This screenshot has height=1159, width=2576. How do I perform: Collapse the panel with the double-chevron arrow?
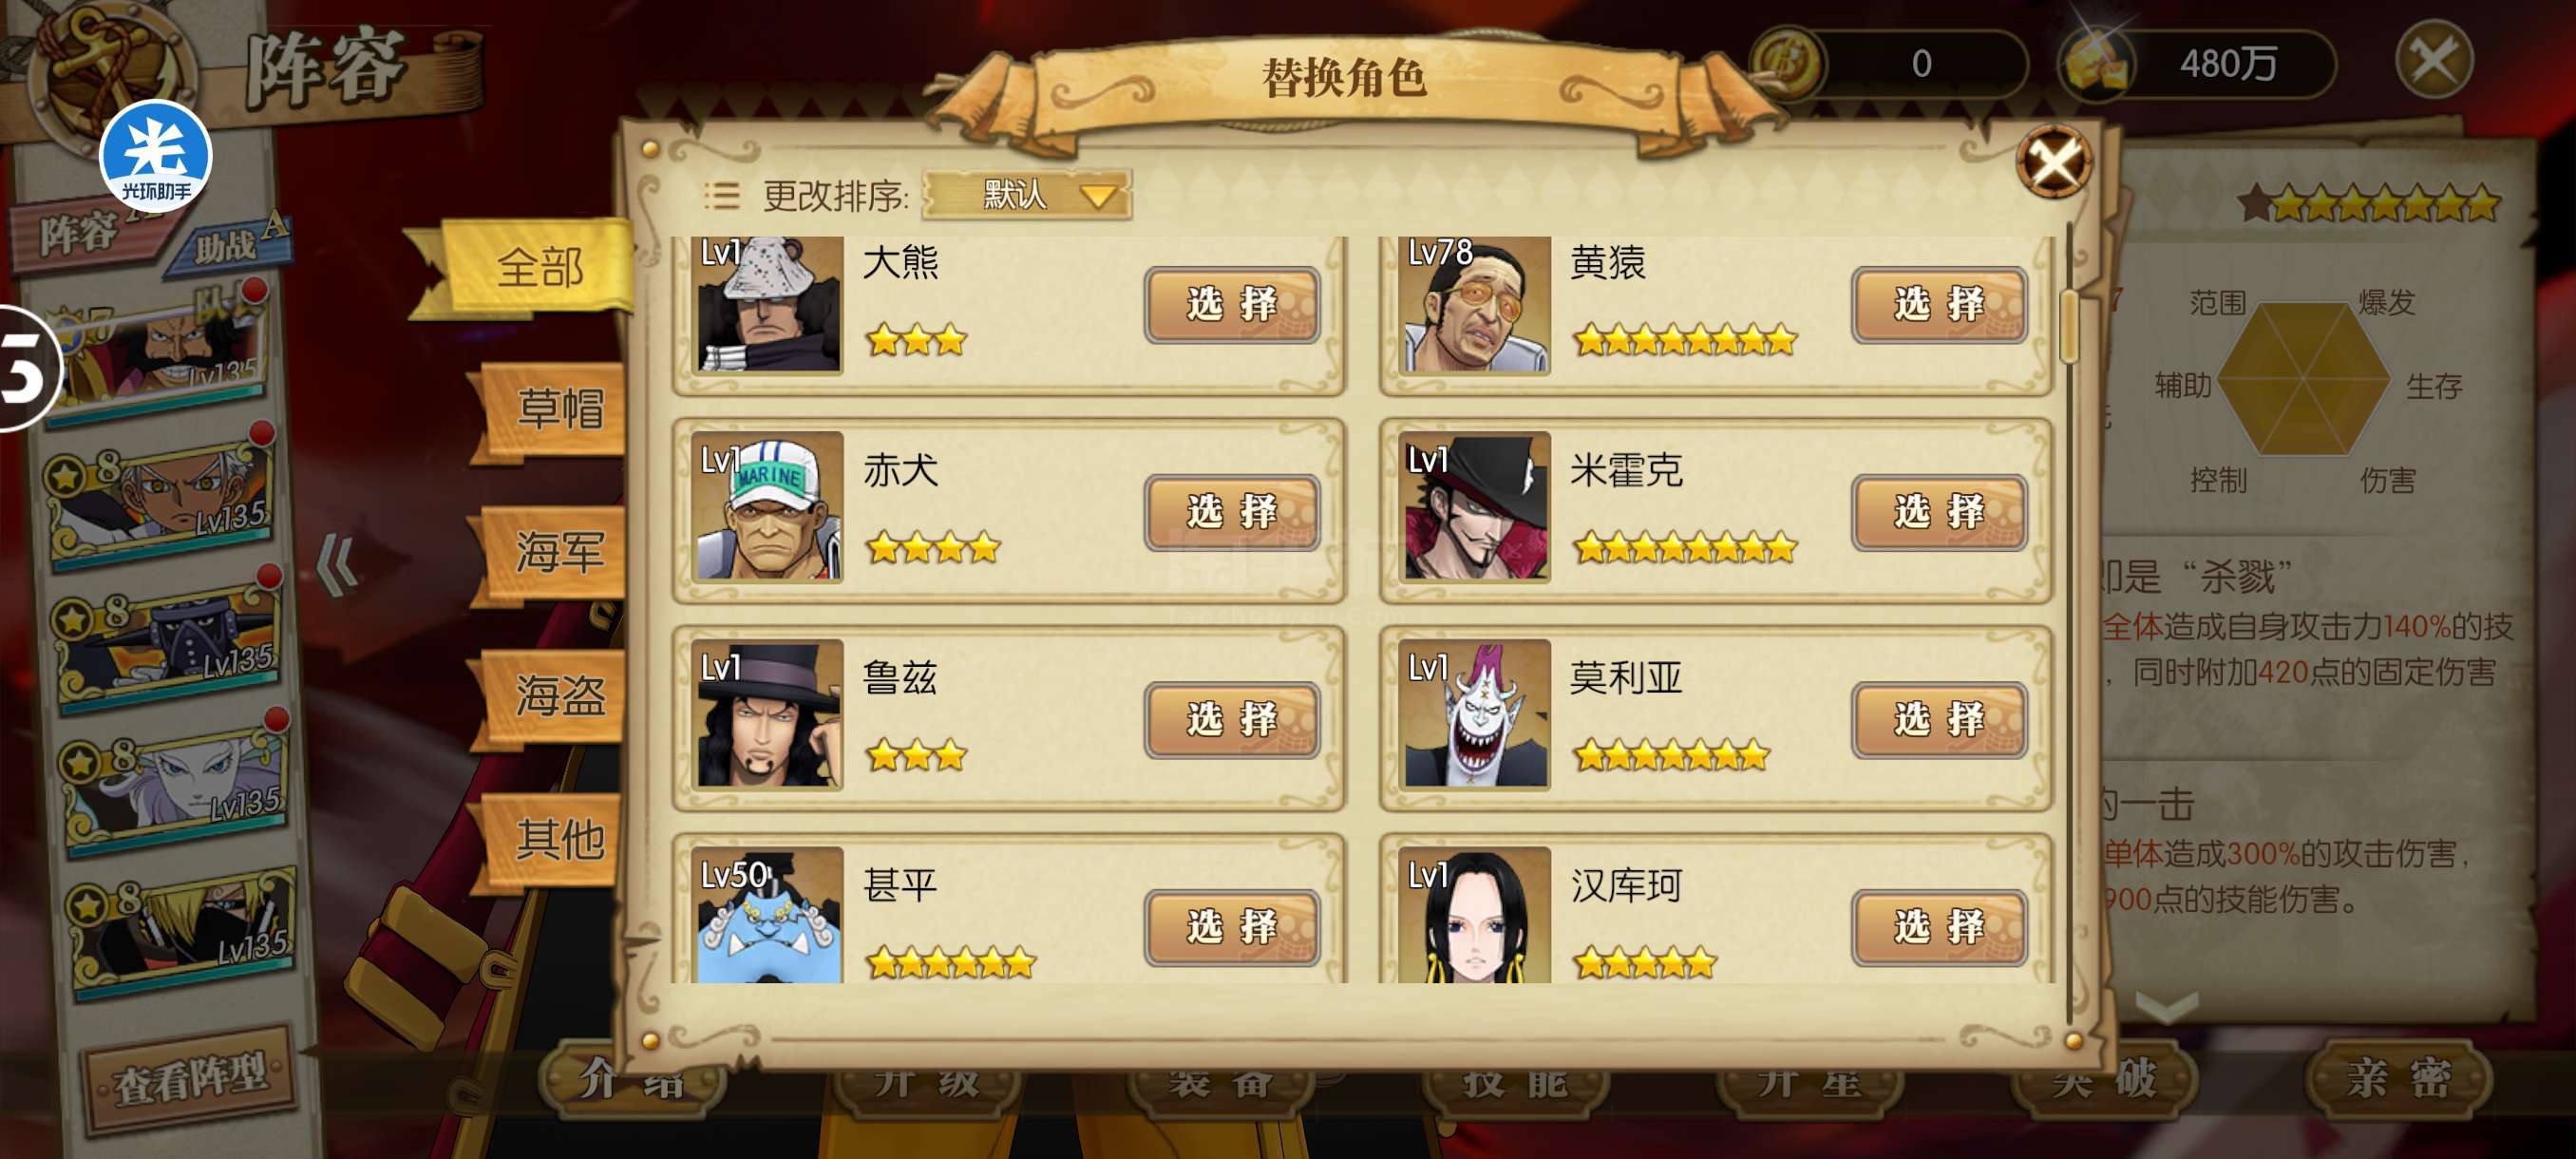coord(337,566)
